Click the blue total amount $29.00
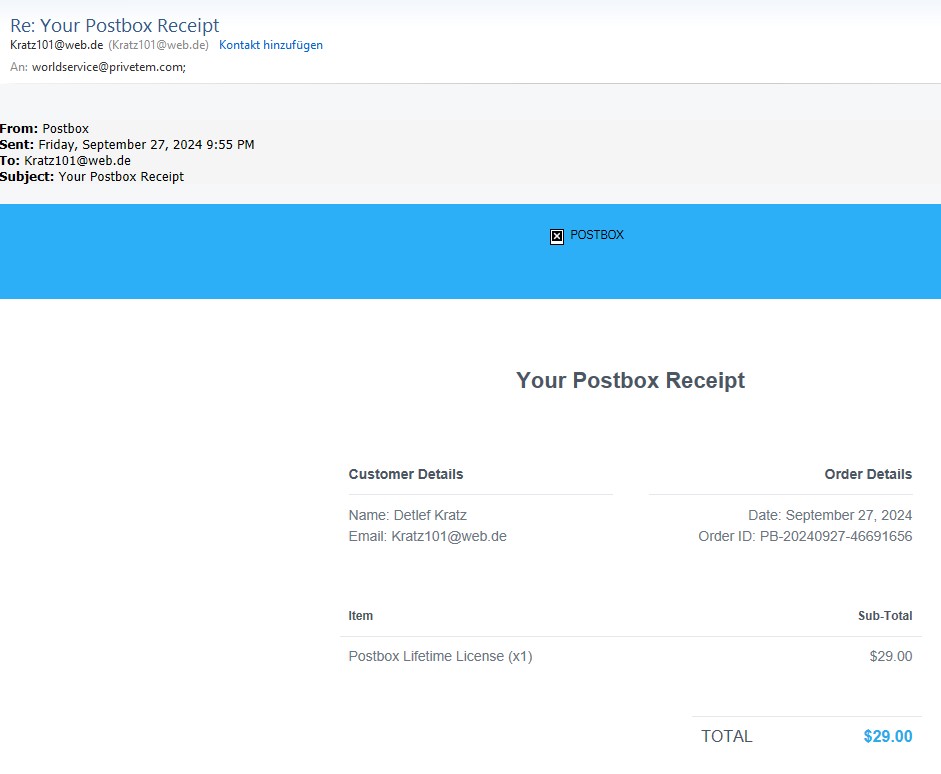The width and height of the screenshot is (941, 774). click(887, 736)
